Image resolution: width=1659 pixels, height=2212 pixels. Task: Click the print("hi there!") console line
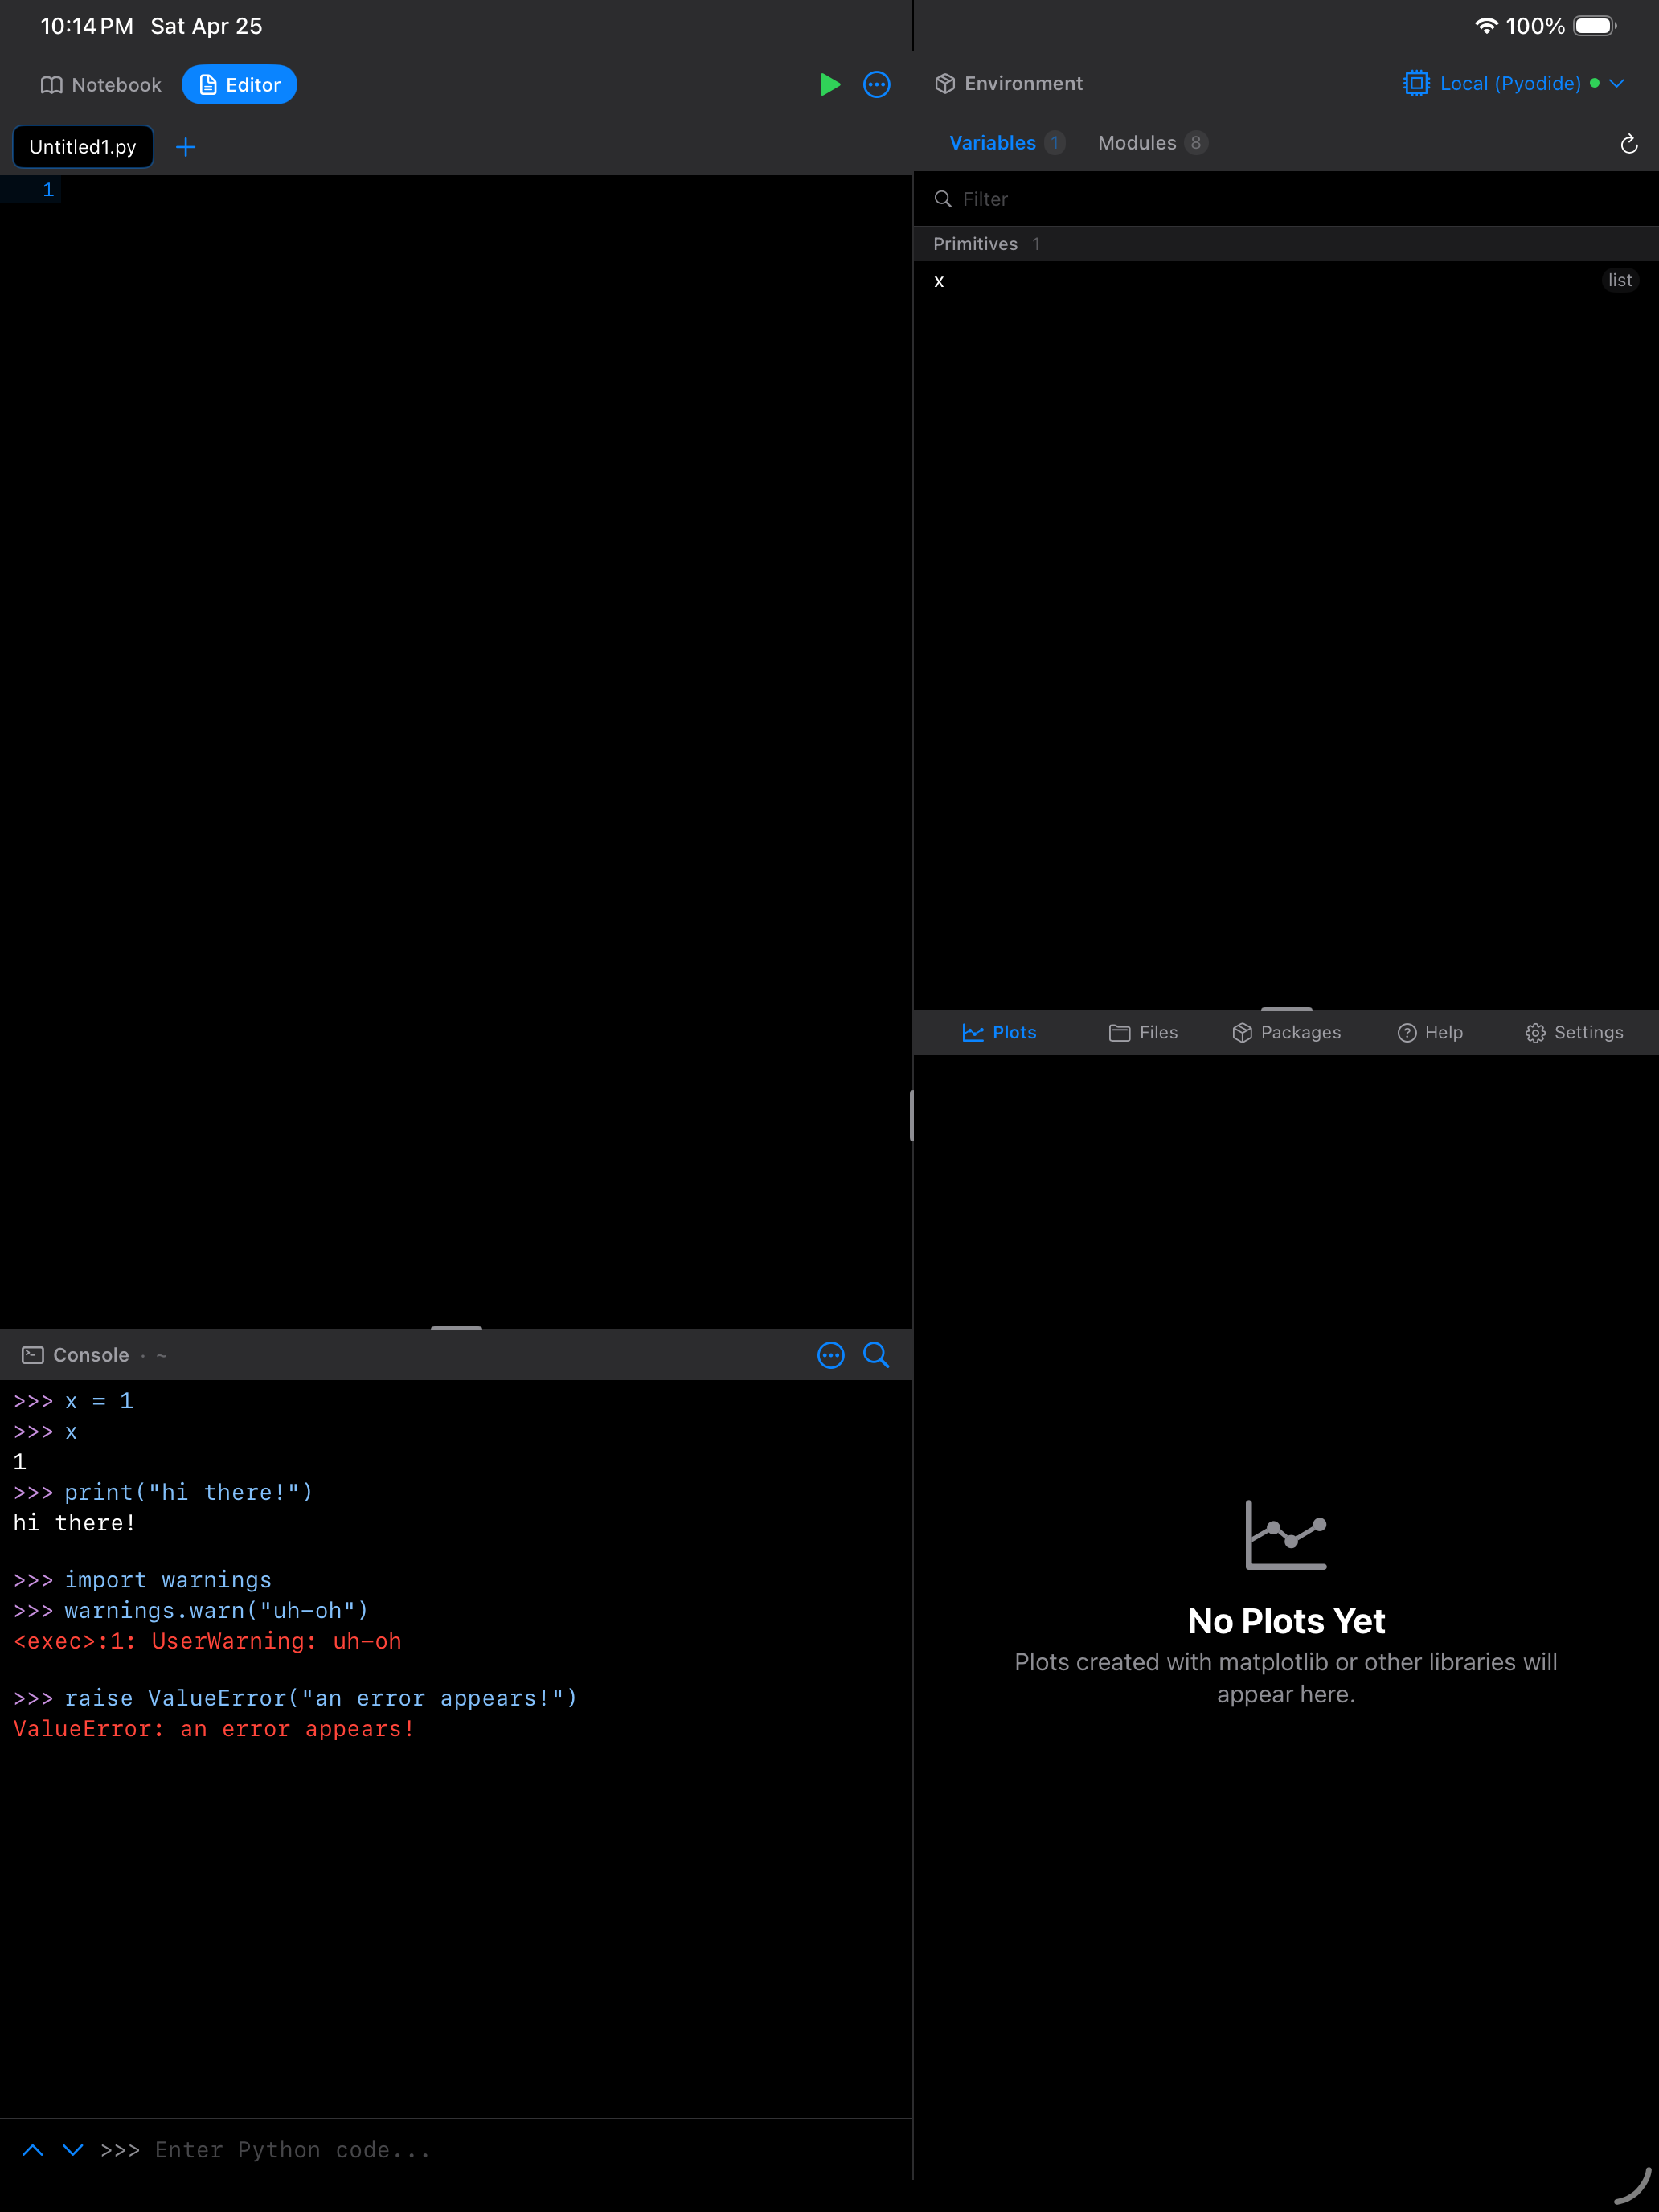163,1492
